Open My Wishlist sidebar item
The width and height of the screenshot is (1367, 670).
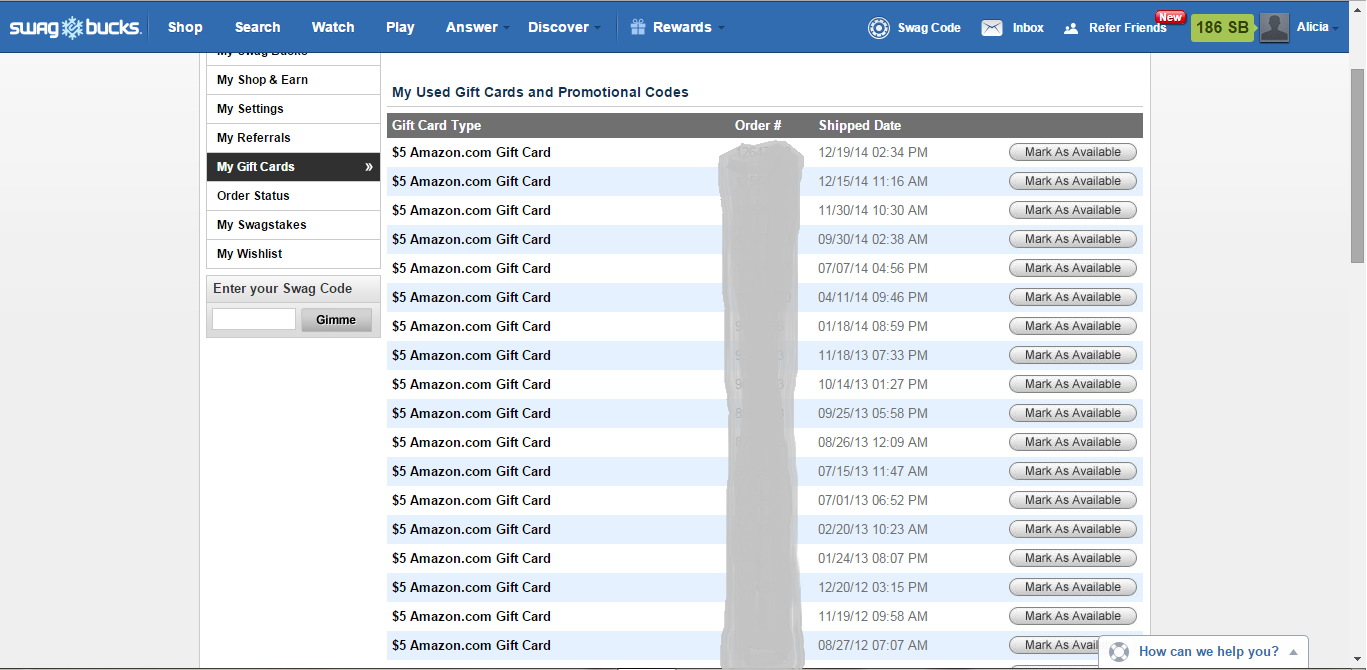click(x=293, y=254)
